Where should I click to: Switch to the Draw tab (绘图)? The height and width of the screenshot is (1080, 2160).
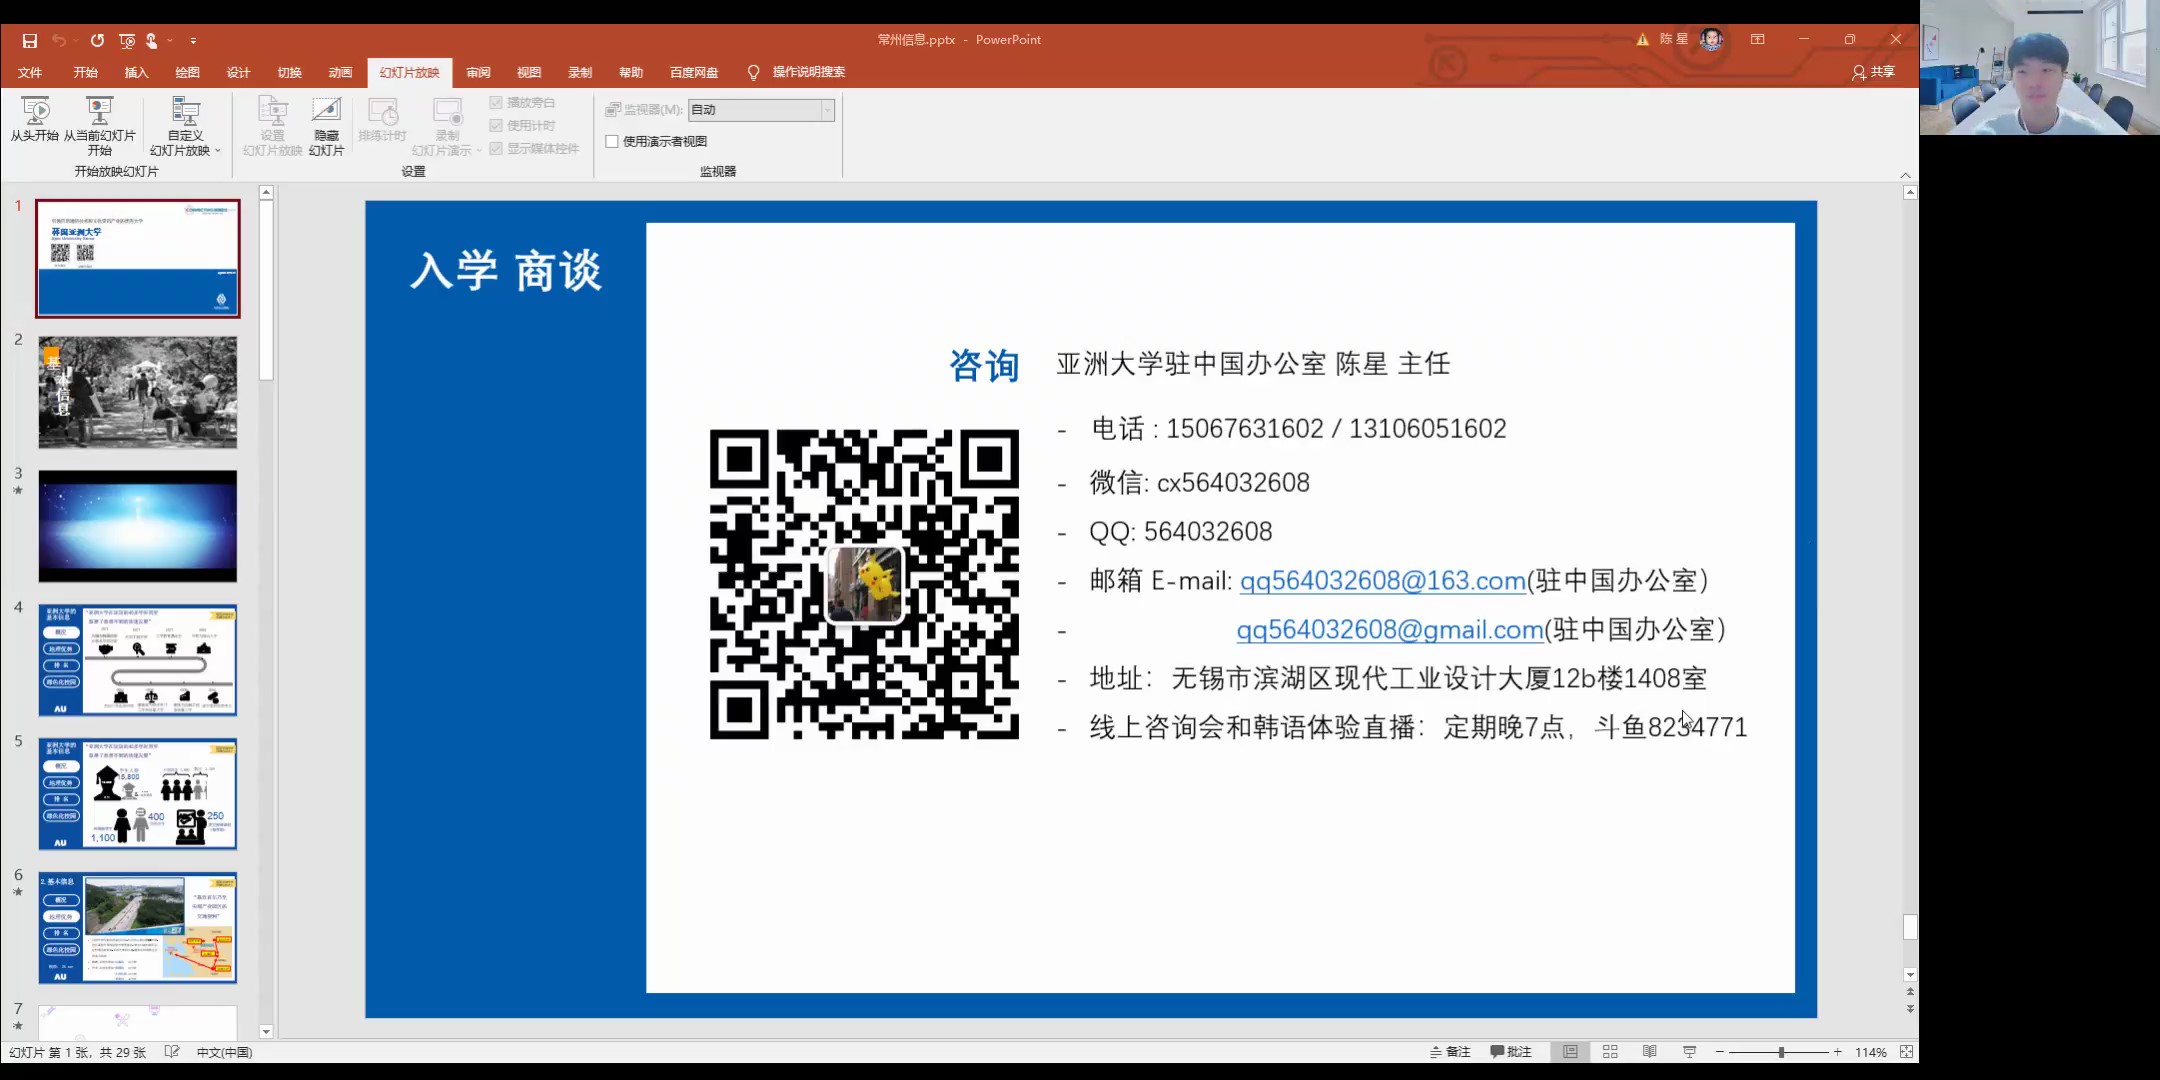(187, 72)
